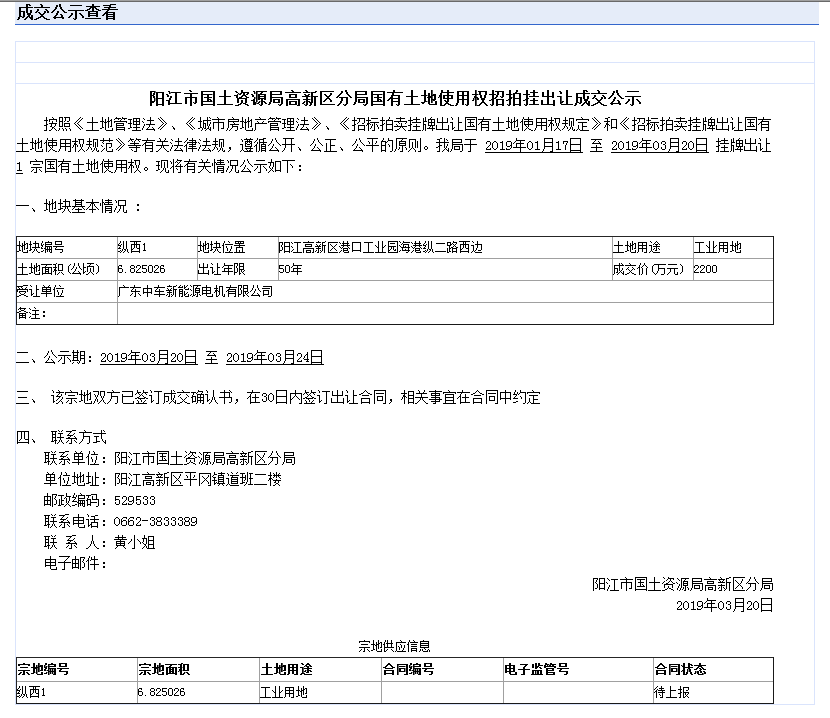
Task: Click the 地块编号 label cell
Action: 67,247
